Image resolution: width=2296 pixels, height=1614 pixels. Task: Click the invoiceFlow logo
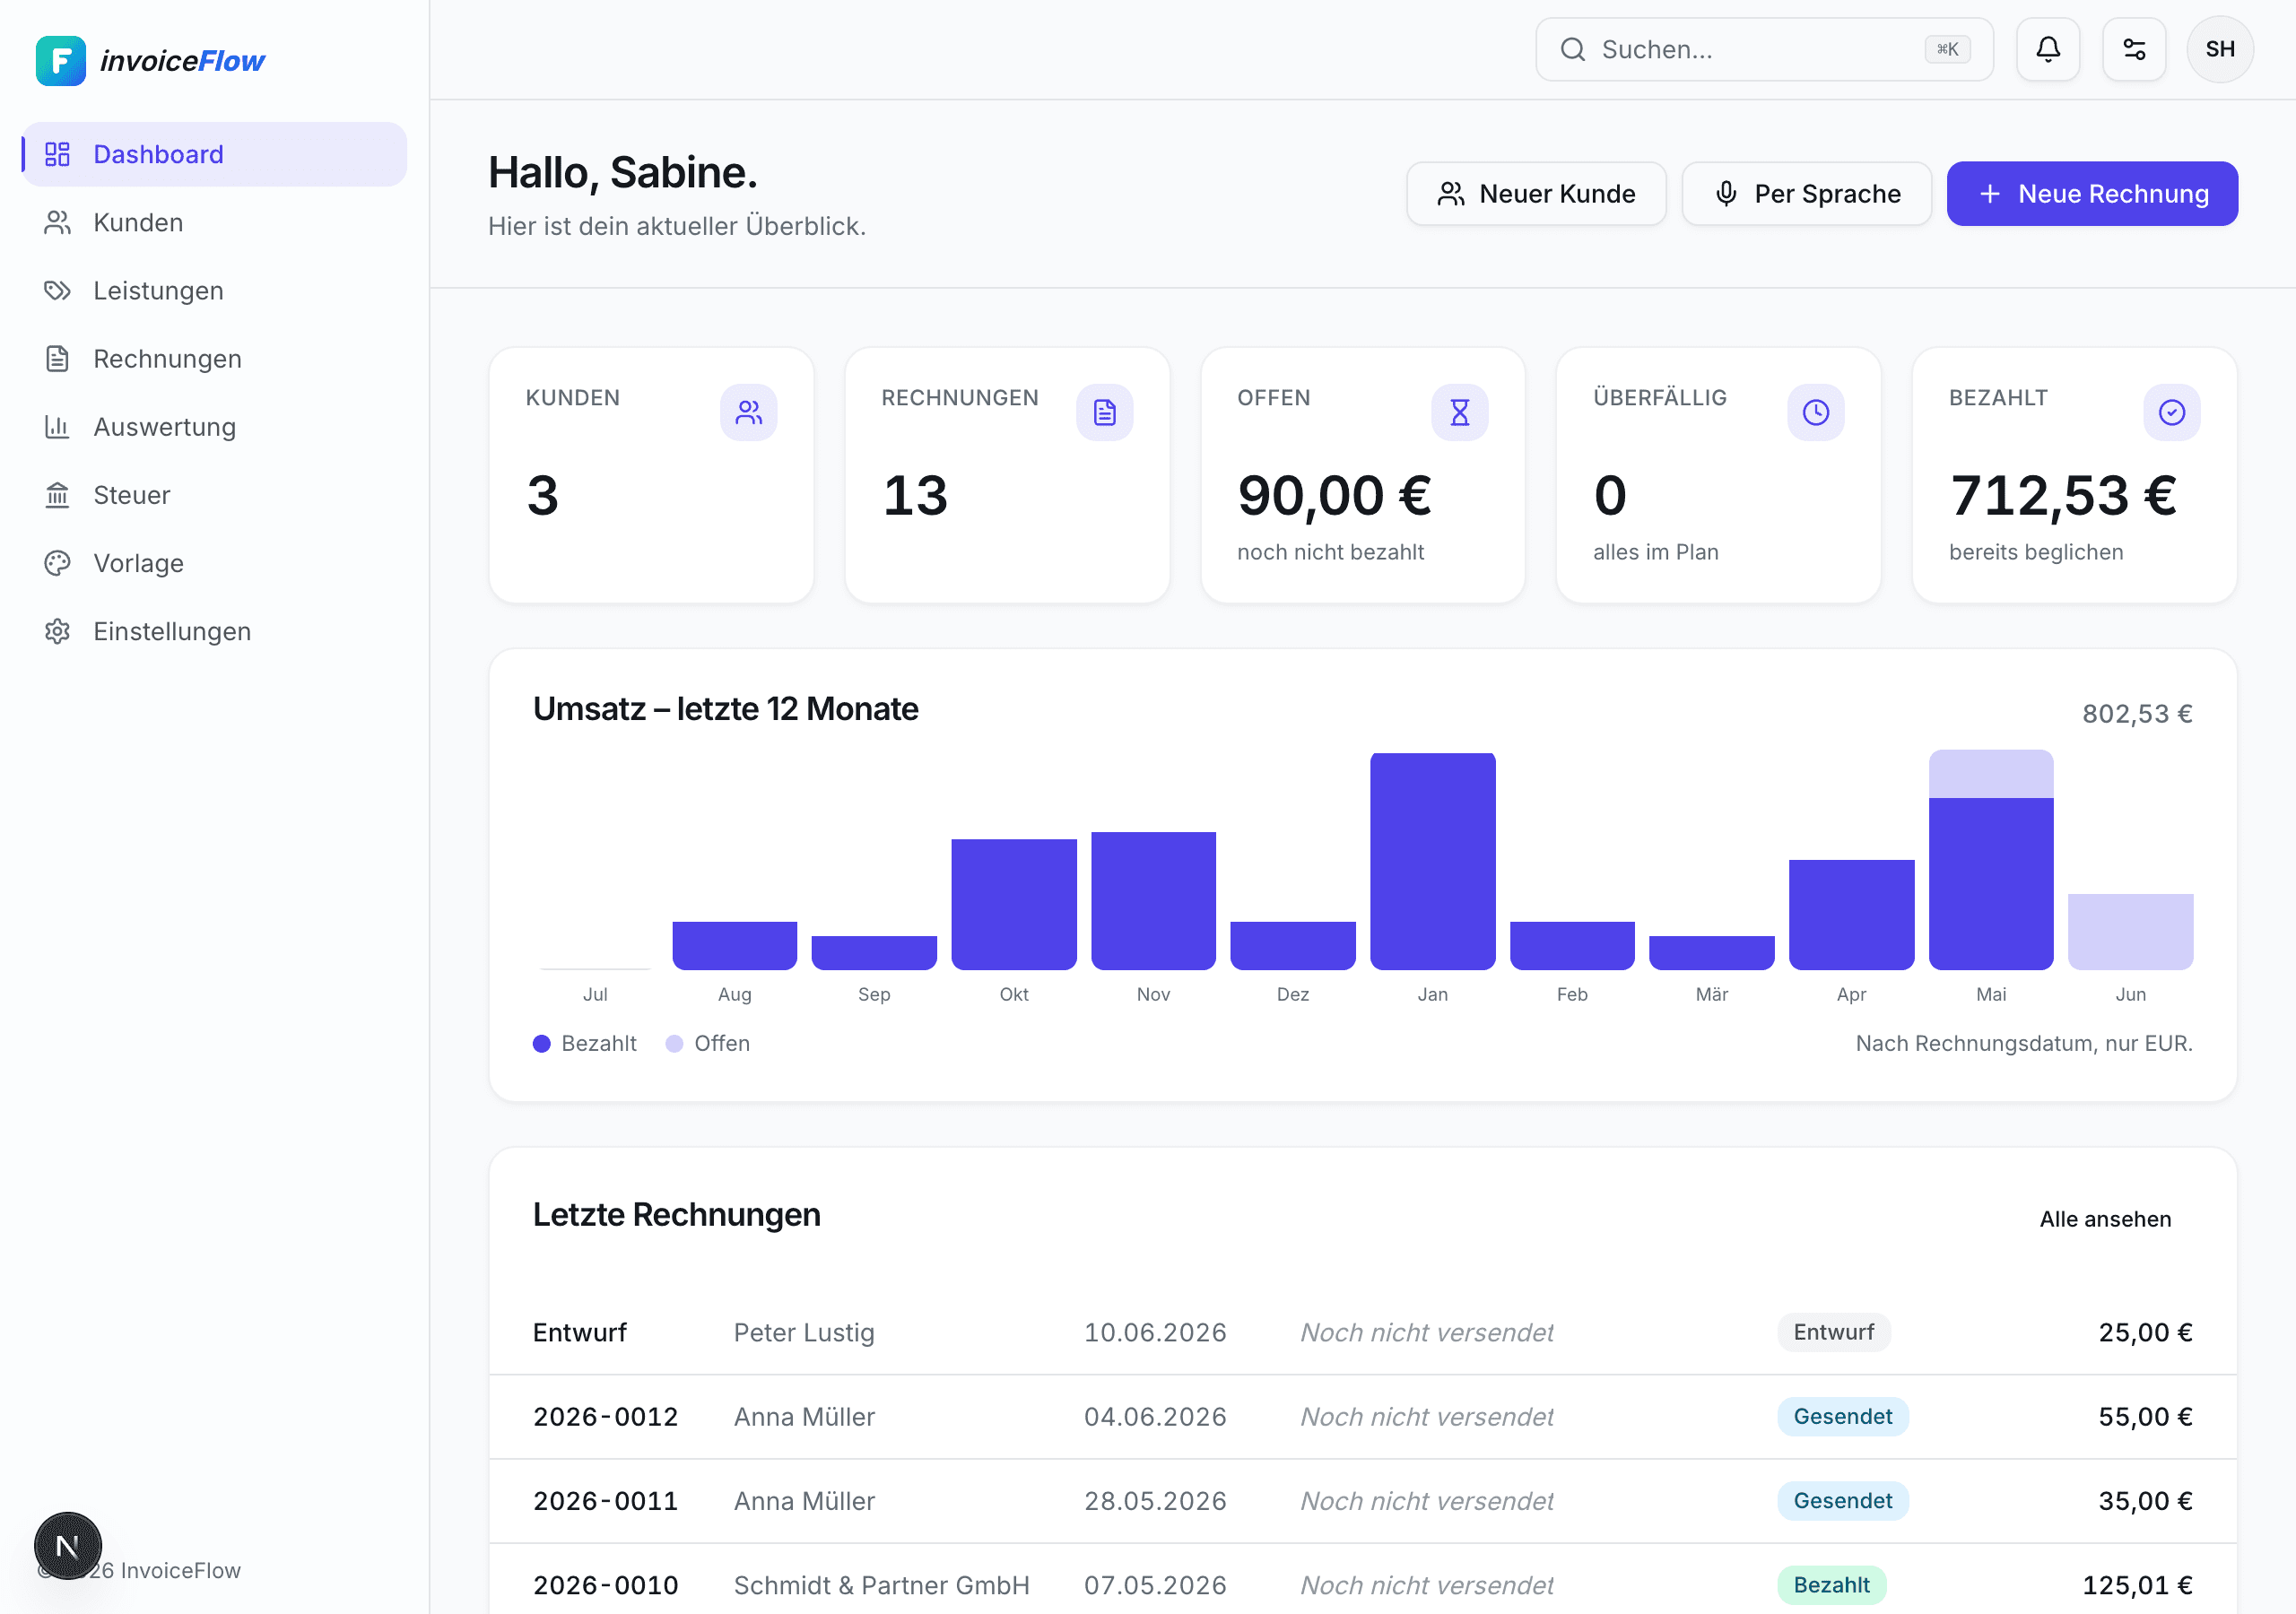pyautogui.click(x=150, y=61)
